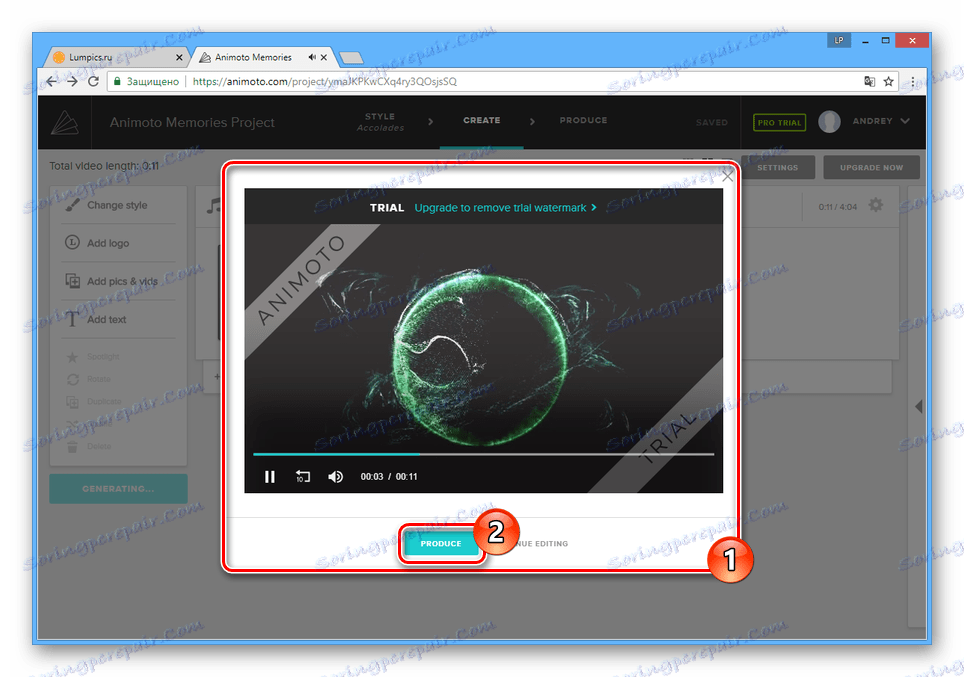This screenshot has width=964, height=677.
Task: Open the ANDREY account dropdown
Action: (x=880, y=121)
